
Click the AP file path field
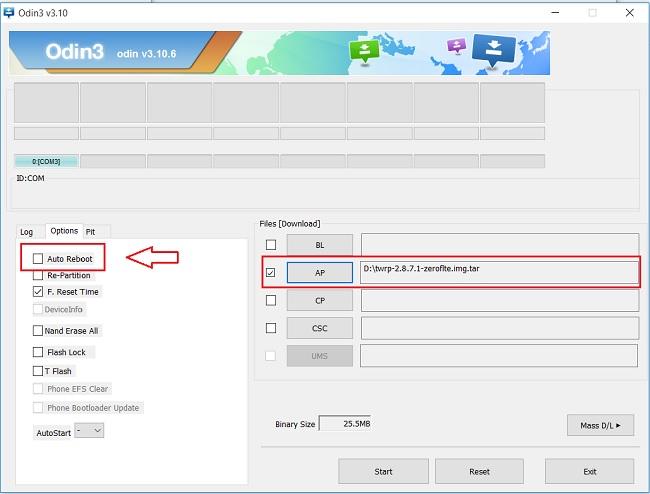pyautogui.click(x=498, y=271)
